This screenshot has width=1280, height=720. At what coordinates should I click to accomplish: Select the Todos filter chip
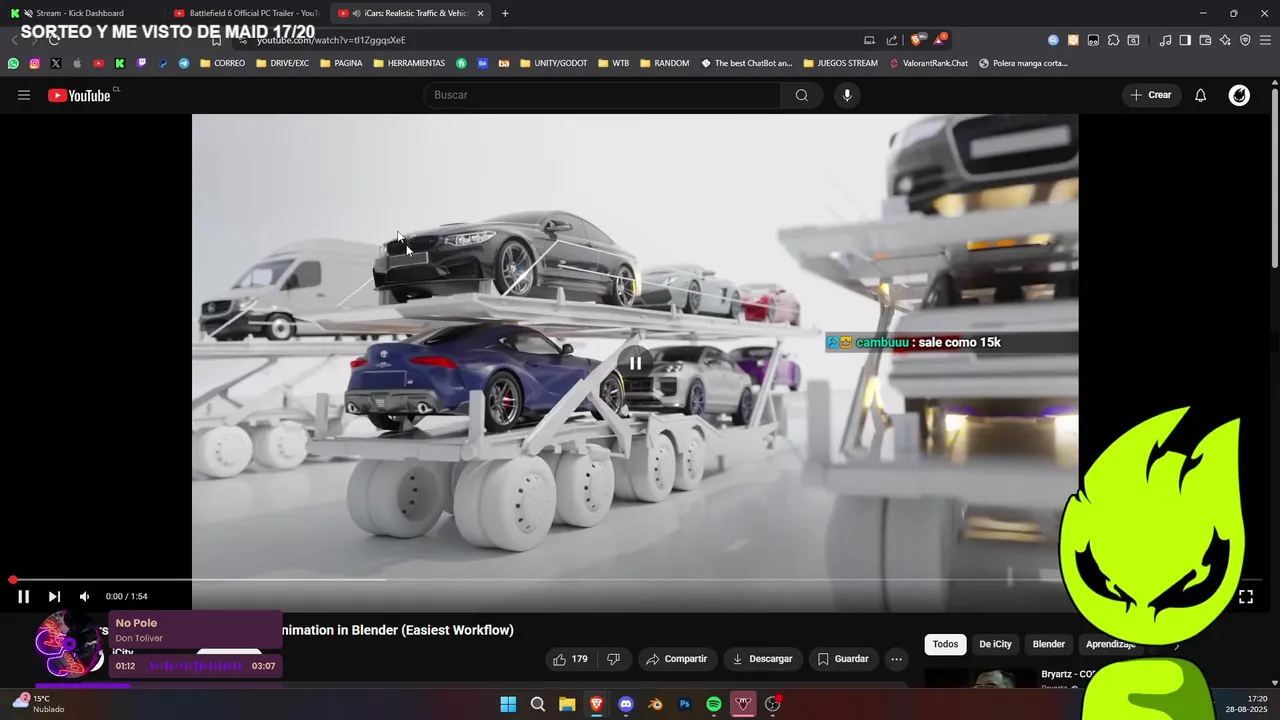(945, 644)
